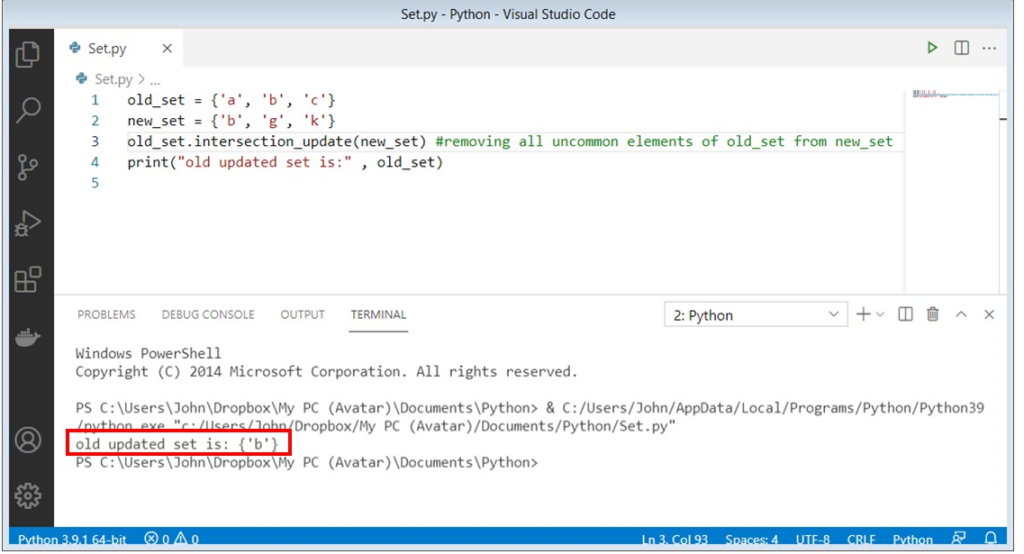Screen dimensions: 1024x554
Task: Select the Set.py editor tab
Action: coord(120,48)
